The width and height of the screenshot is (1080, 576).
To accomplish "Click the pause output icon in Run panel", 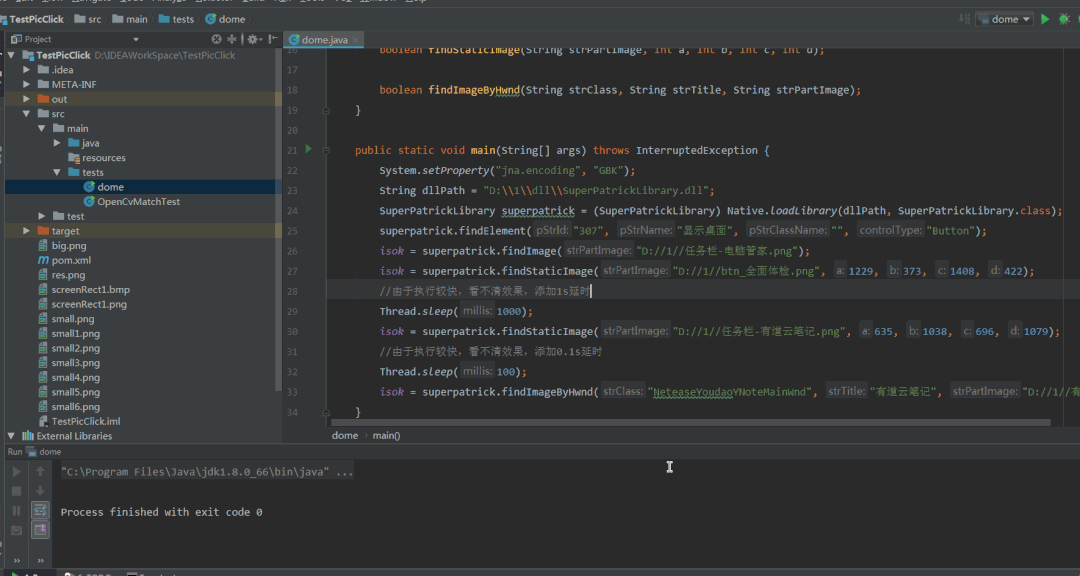I will tap(17, 511).
